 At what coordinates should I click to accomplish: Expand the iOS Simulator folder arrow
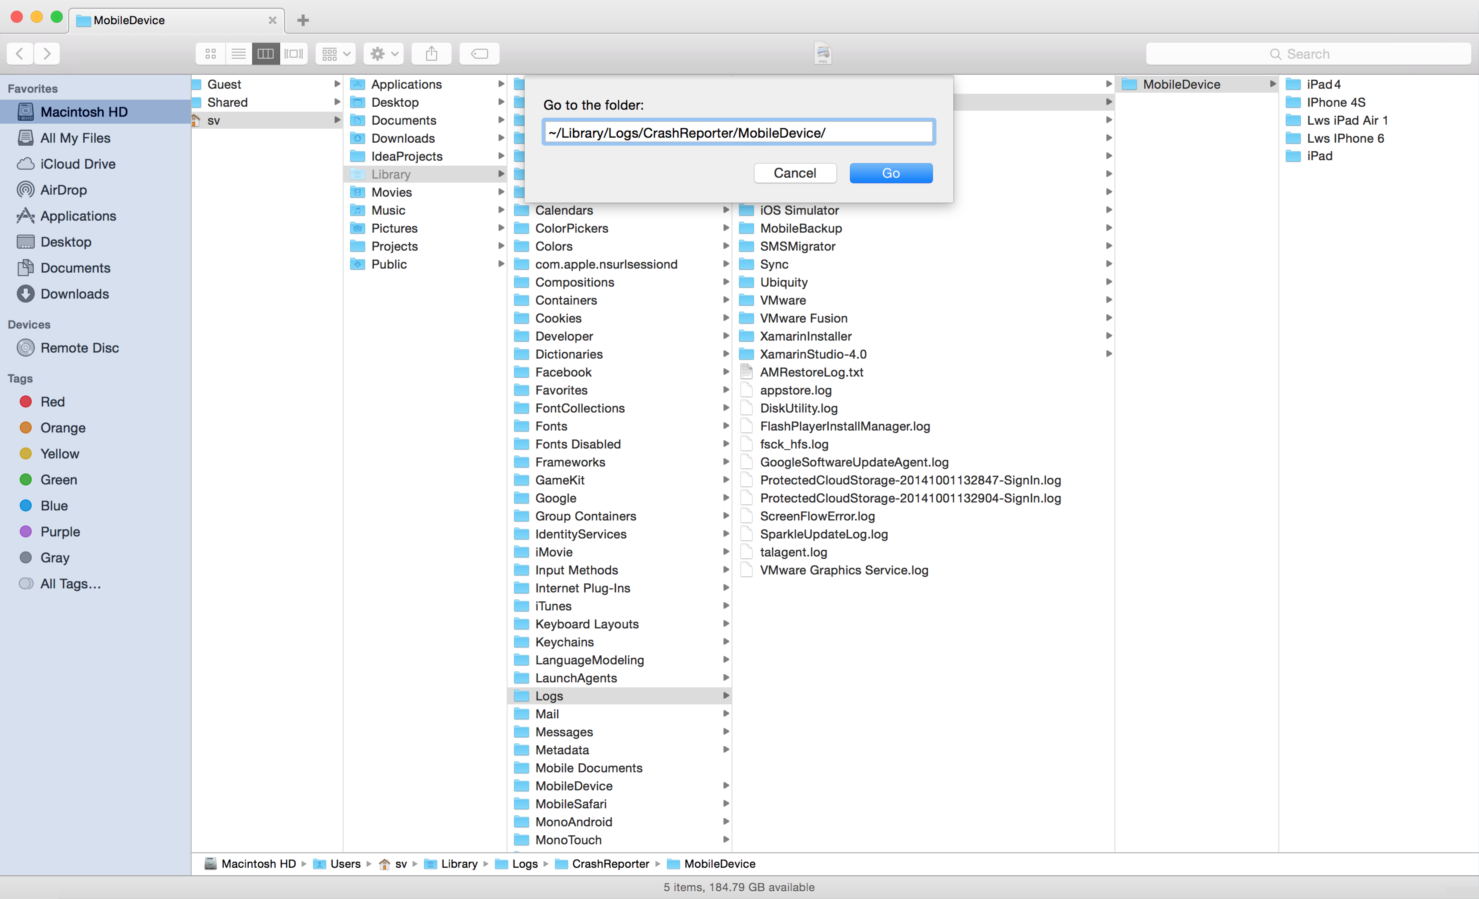[x=1109, y=210]
